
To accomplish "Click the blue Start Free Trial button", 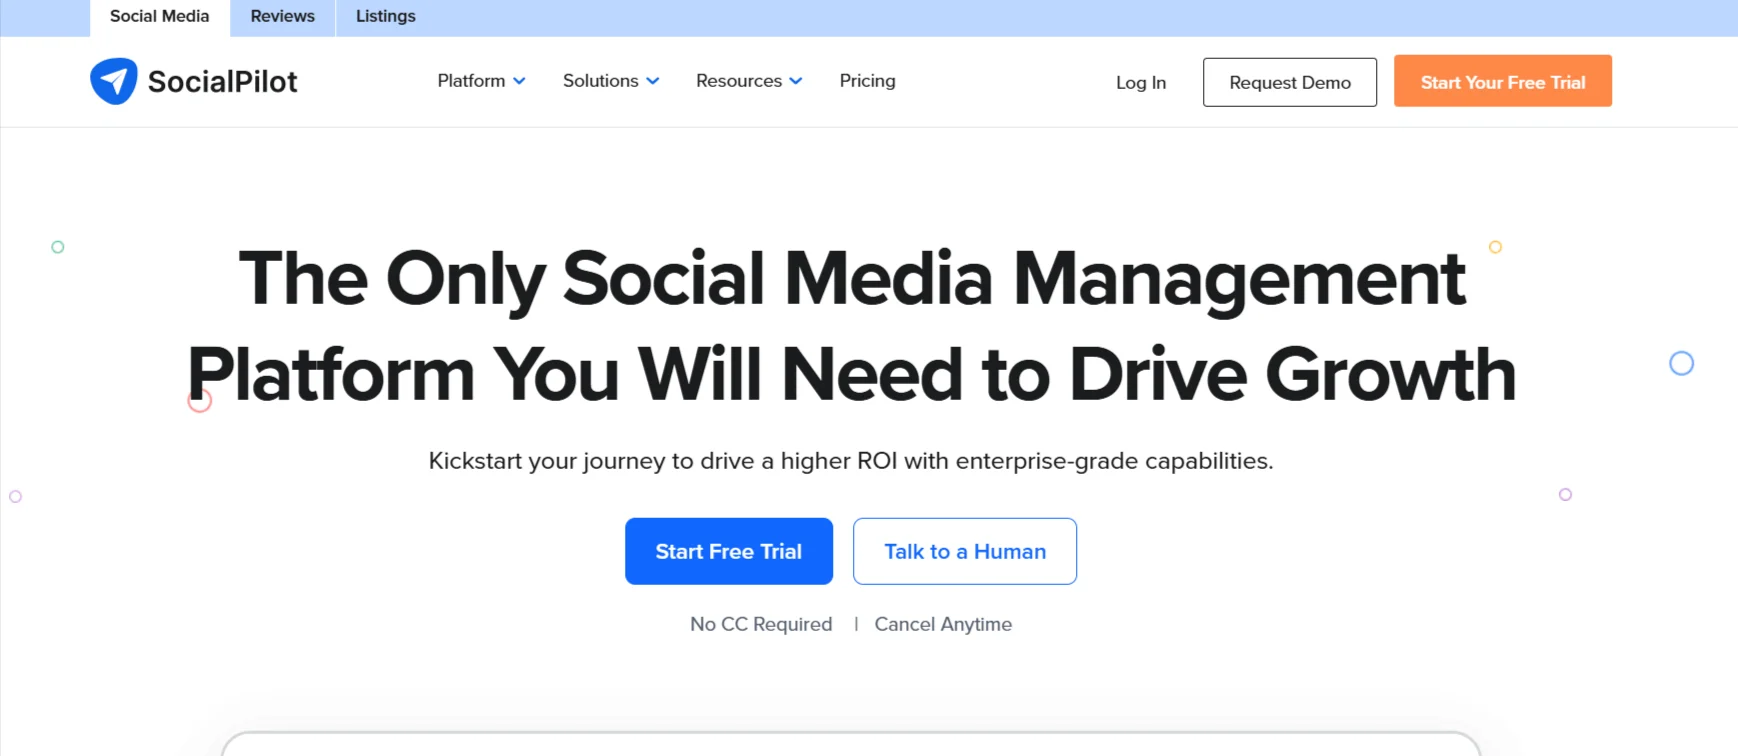I will [728, 551].
